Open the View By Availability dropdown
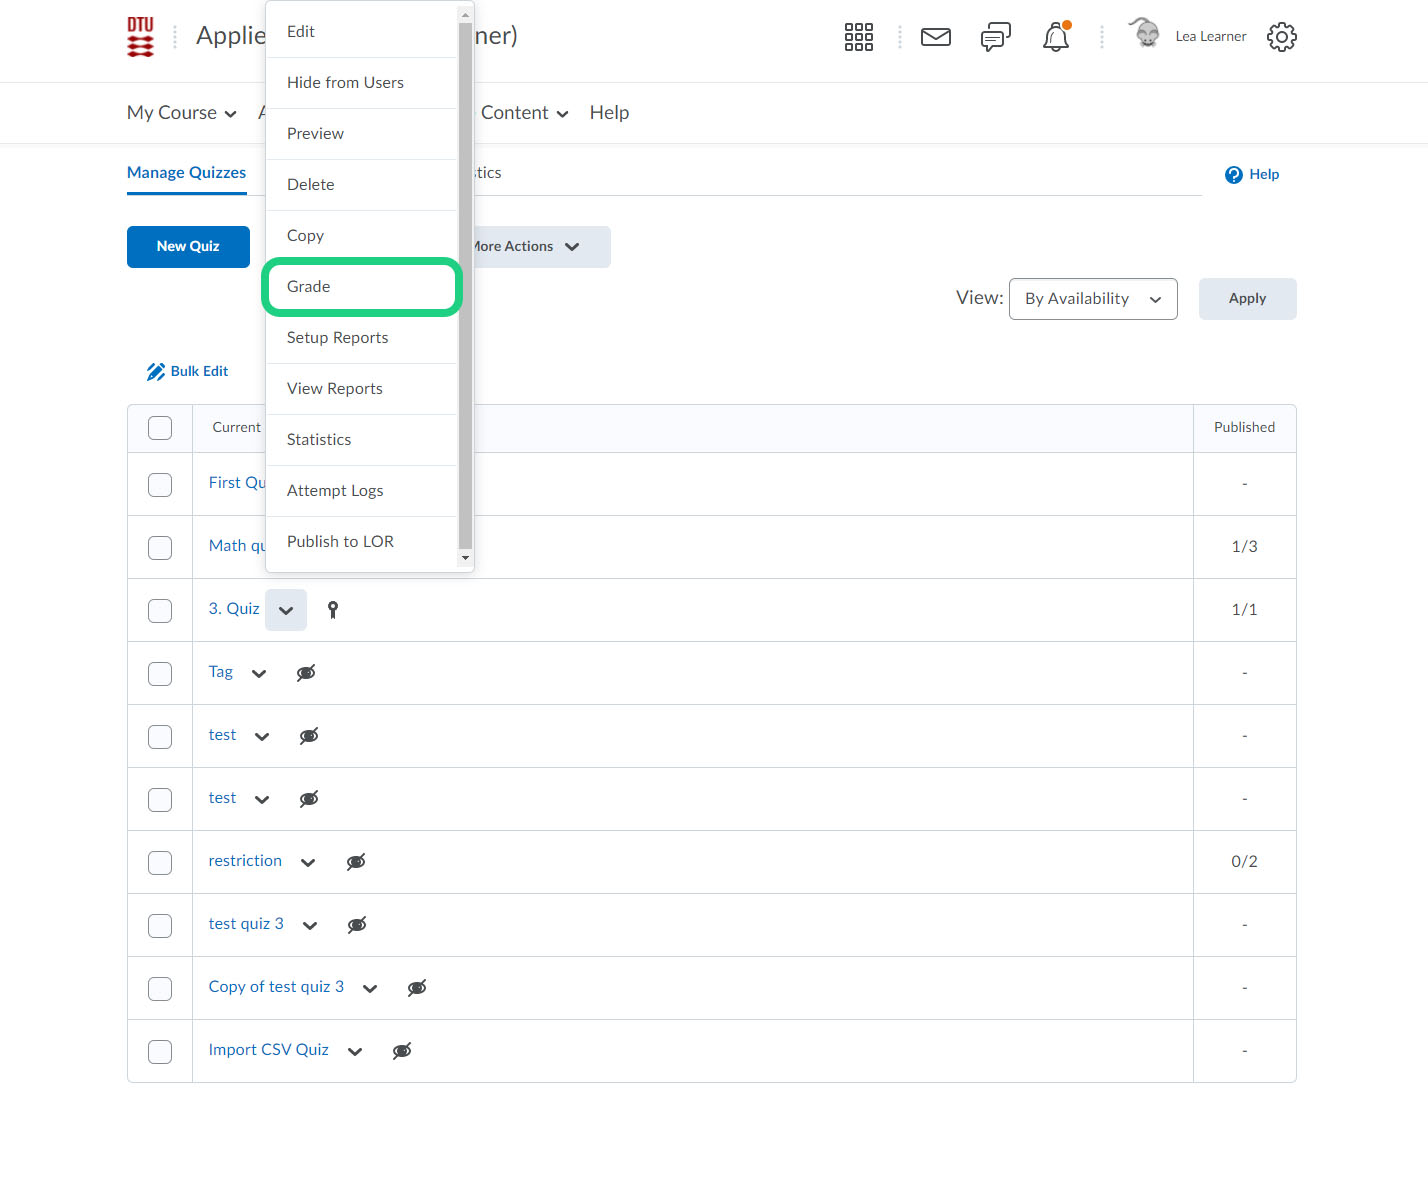The height and width of the screenshot is (1188, 1428). (x=1093, y=299)
